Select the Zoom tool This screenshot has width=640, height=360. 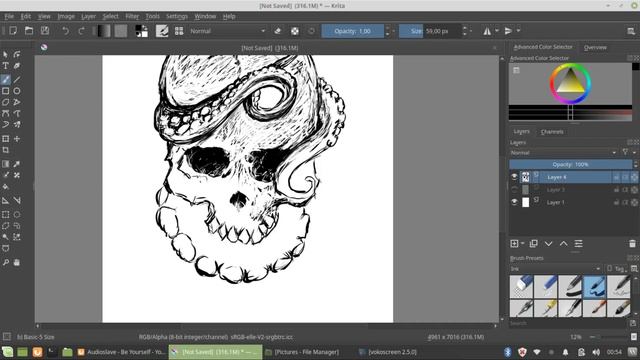6,262
